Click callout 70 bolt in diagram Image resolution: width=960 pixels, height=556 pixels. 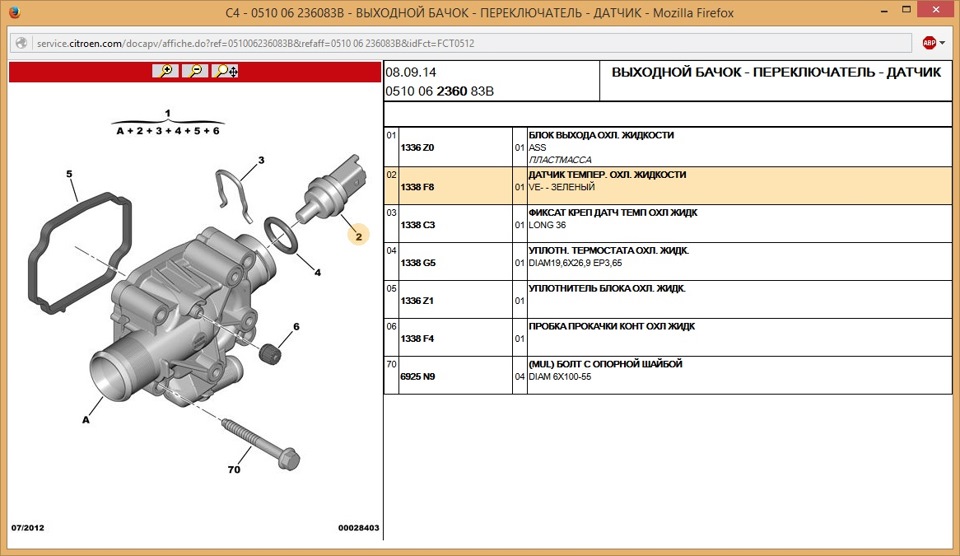[x=234, y=470]
